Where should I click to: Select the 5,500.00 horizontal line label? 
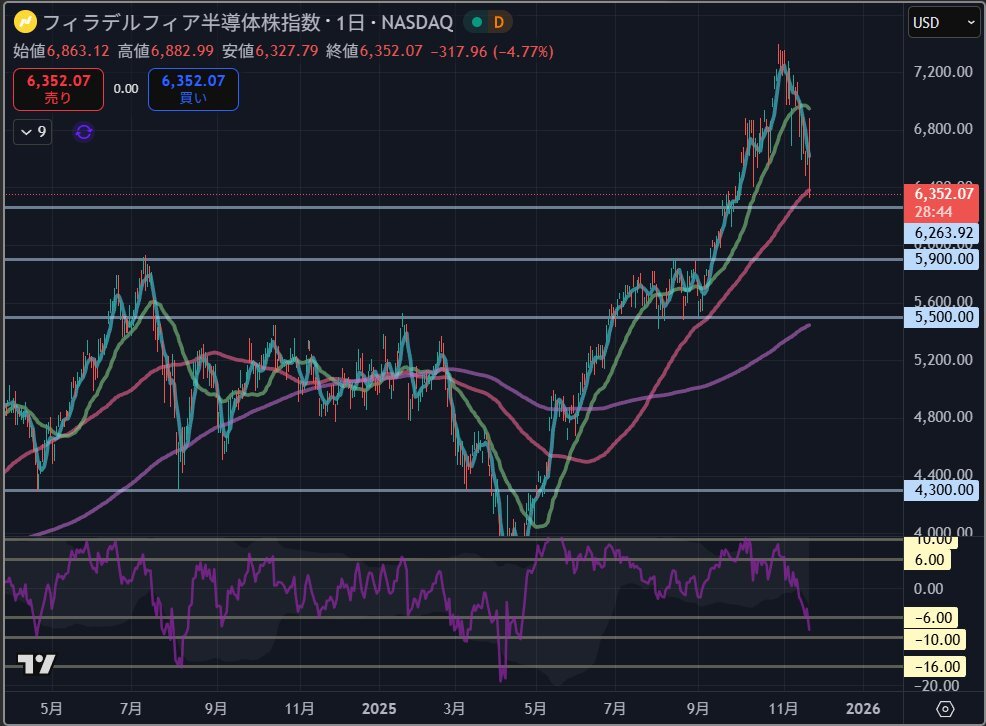943,317
